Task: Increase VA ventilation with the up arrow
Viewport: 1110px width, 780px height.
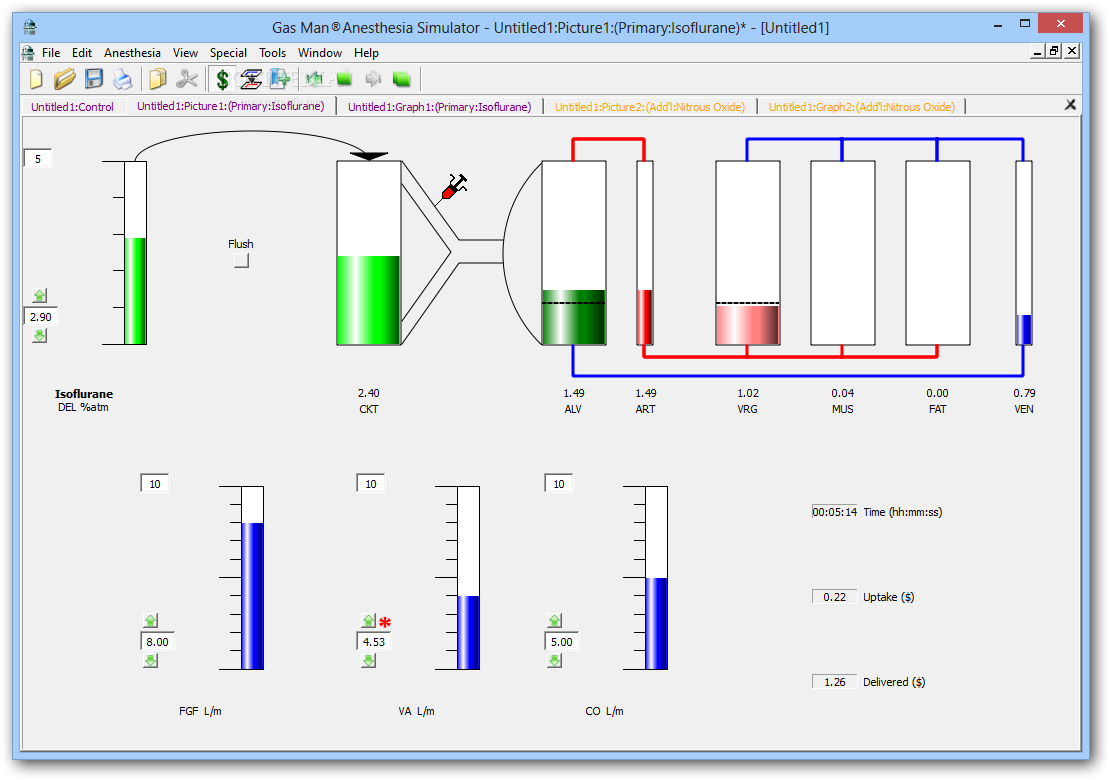Action: pos(368,621)
